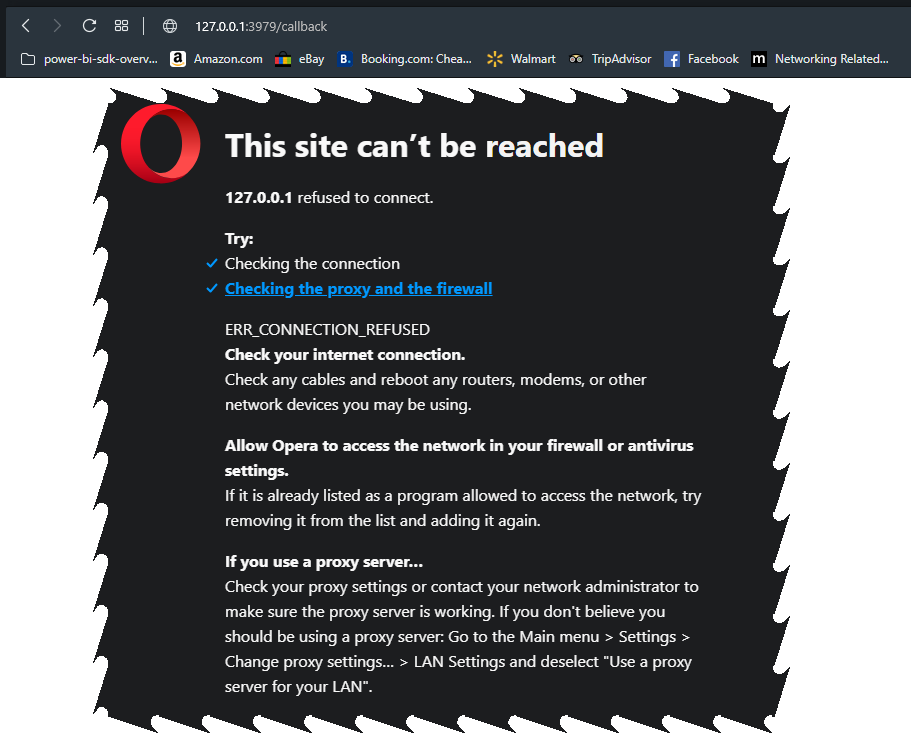Click the back navigation arrow

pyautogui.click(x=24, y=26)
